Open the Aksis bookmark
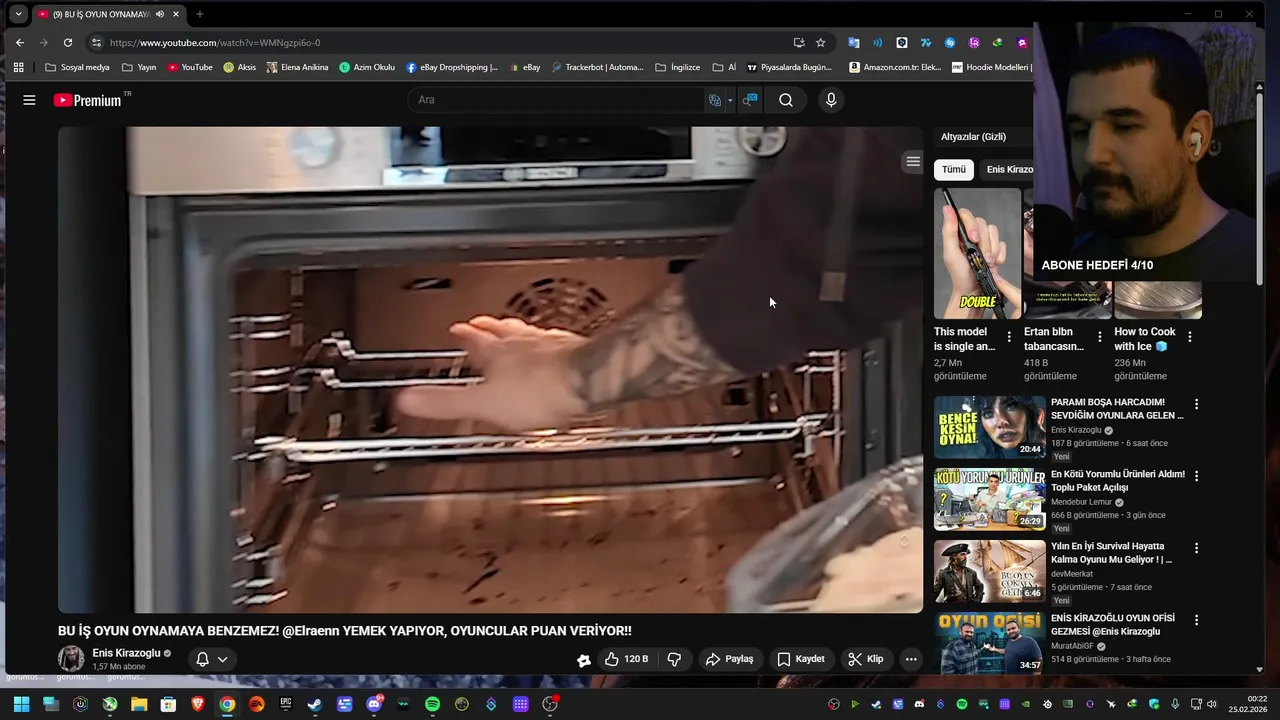Viewport: 1280px width, 720px height. [240, 67]
